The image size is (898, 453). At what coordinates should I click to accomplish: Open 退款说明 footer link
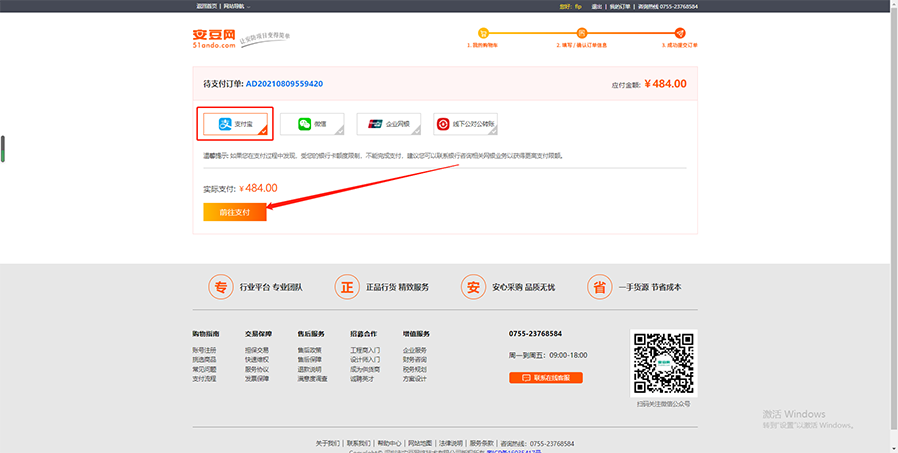(309, 369)
